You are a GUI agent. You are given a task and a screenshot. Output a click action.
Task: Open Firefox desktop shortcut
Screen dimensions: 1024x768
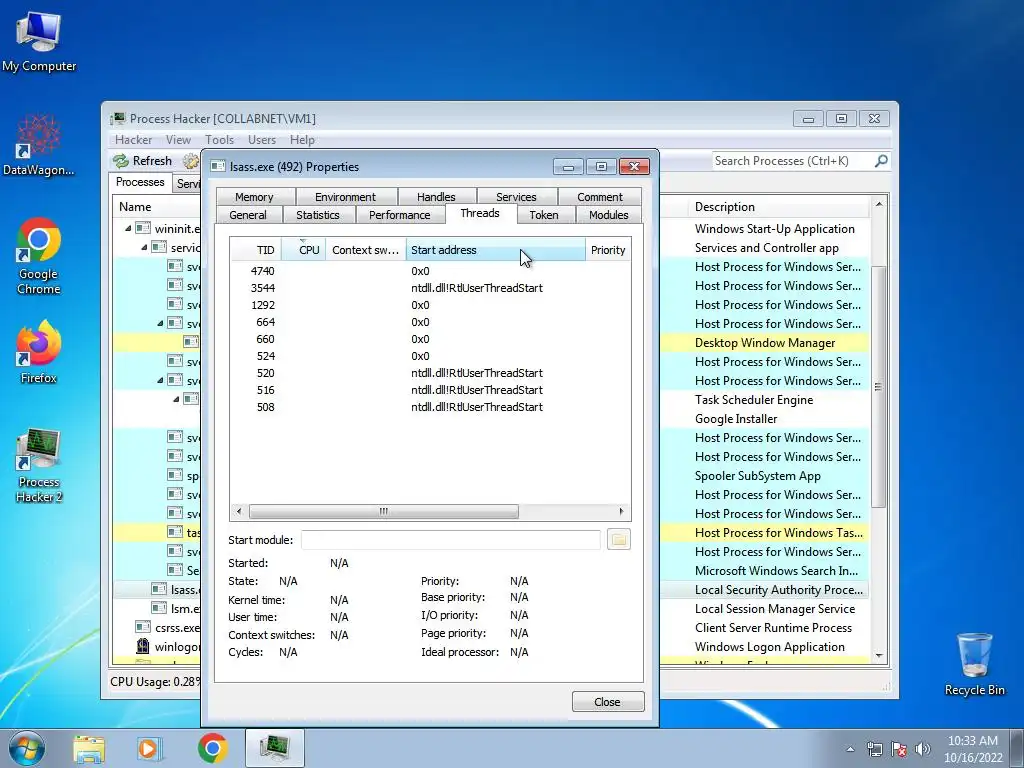(39, 351)
